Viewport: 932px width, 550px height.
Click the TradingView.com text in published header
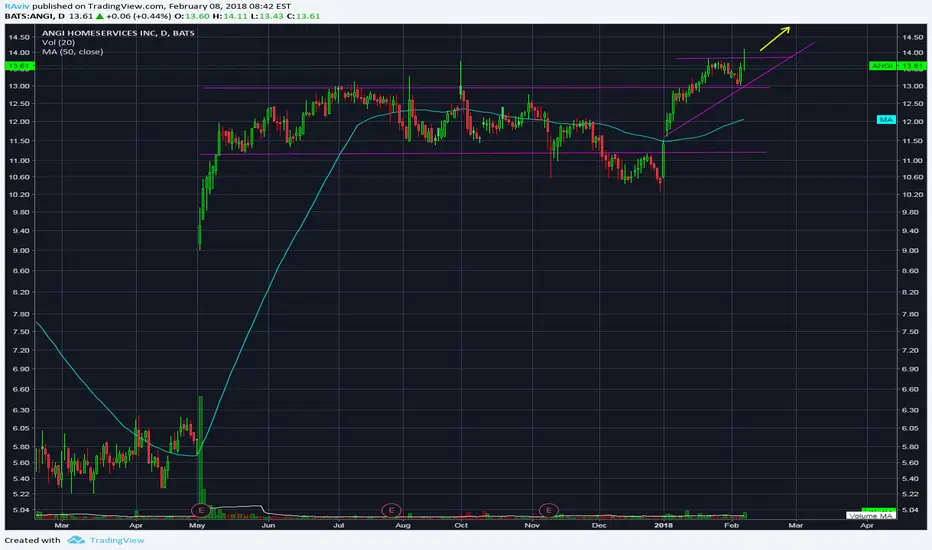point(125,6)
